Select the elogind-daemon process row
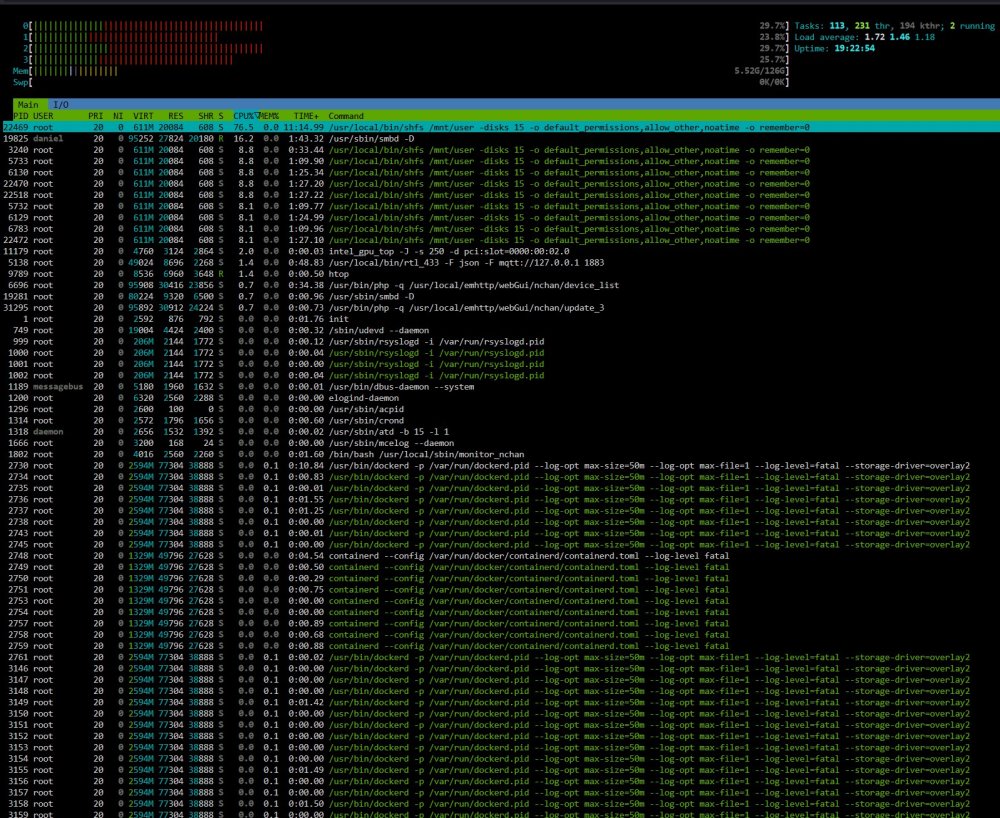The width and height of the screenshot is (1000, 818). coord(500,398)
